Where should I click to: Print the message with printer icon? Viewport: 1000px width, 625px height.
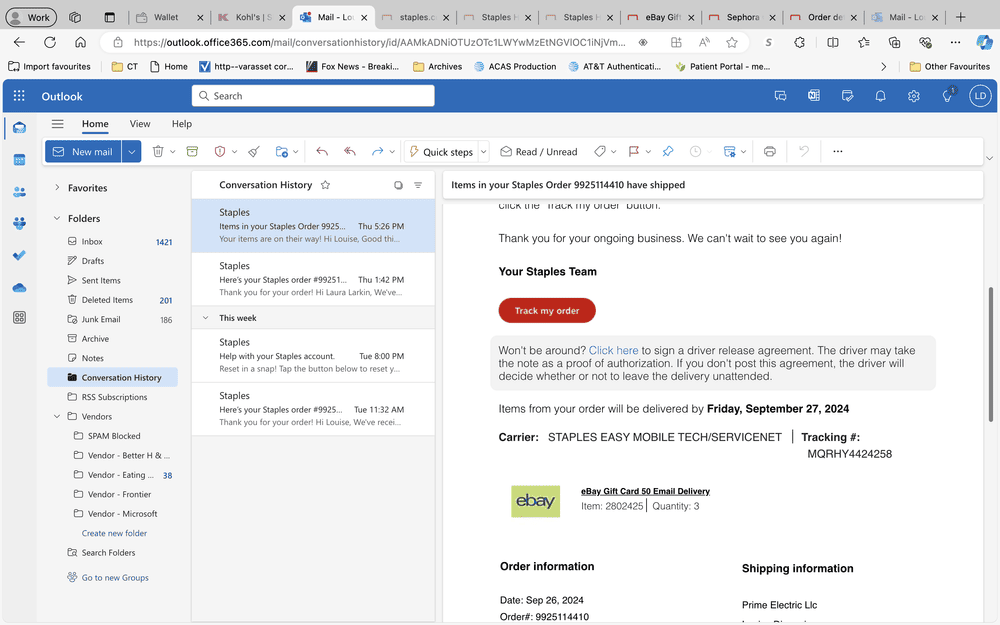(770, 152)
